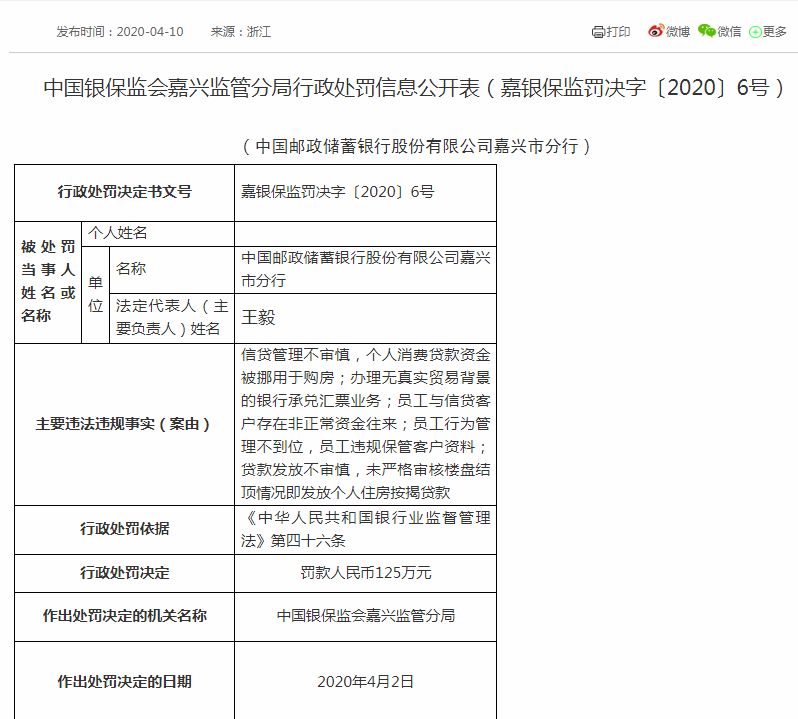Select 中国银保监会嘉兴监管分局 authority cell
Viewport: 798px width, 719px height.
365,616
